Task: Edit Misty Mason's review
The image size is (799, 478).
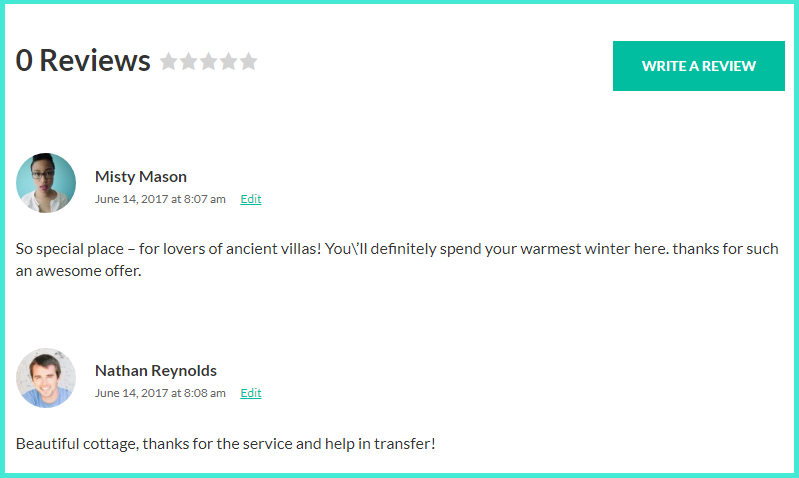Action: 251,199
